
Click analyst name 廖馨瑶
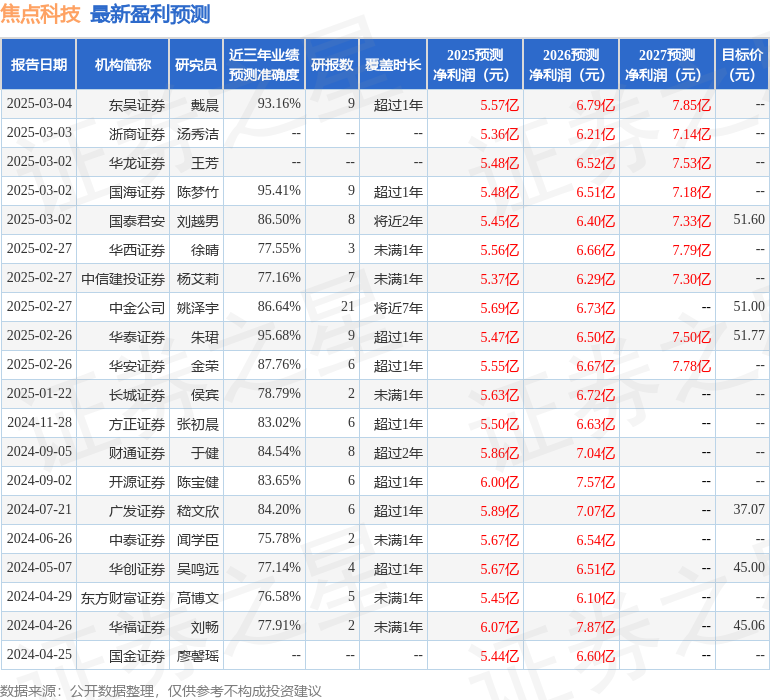click(198, 656)
